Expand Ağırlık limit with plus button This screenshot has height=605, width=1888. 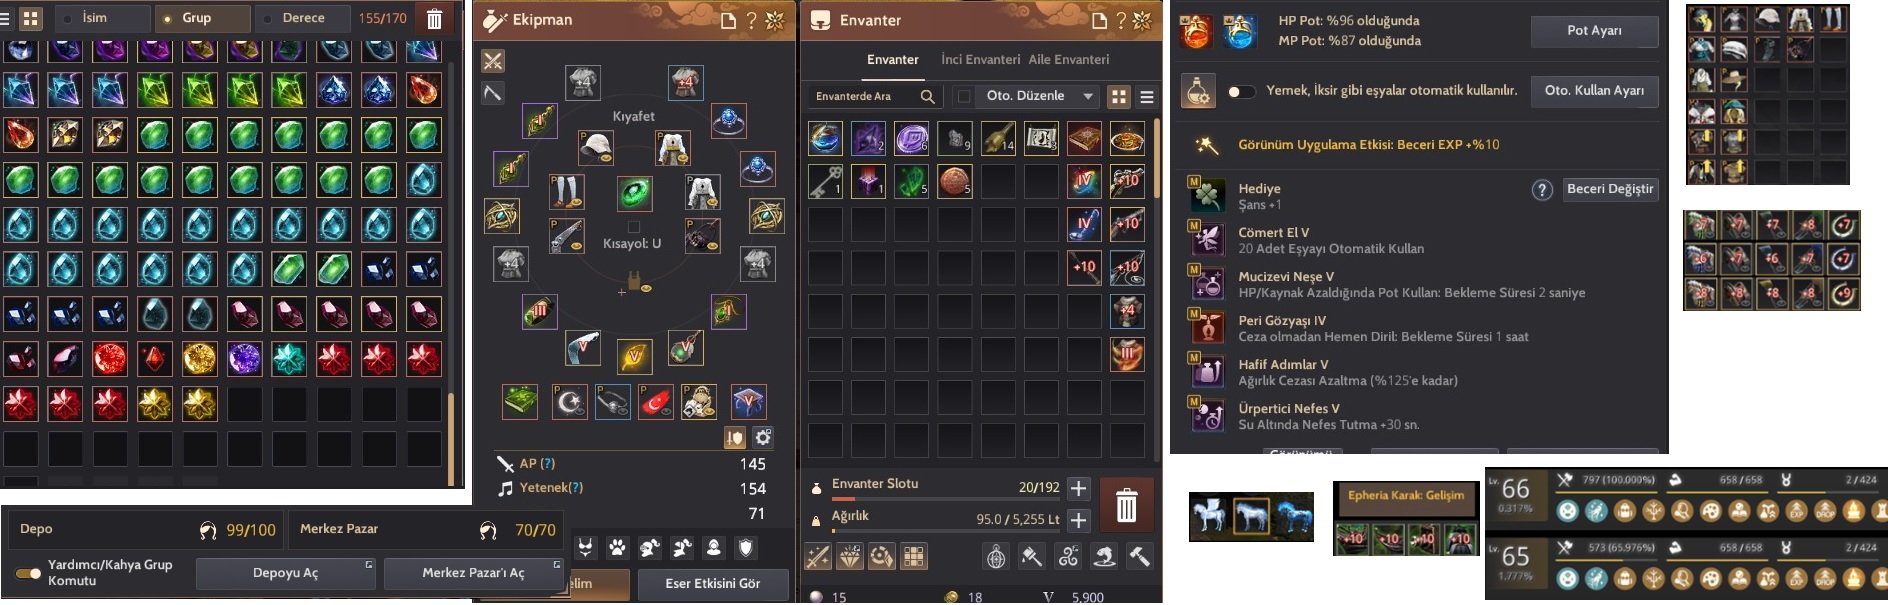1078,520
